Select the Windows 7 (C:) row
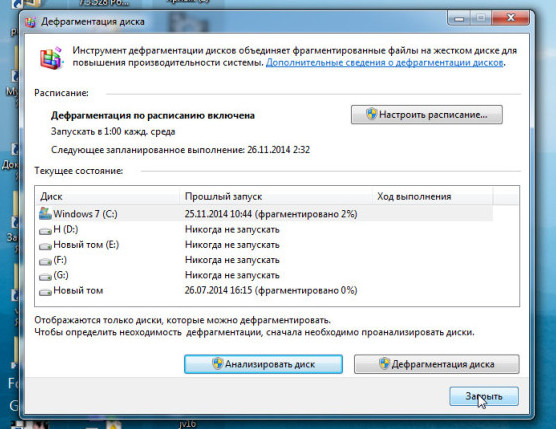Image resolution: width=556 pixels, height=429 pixels. [264, 214]
